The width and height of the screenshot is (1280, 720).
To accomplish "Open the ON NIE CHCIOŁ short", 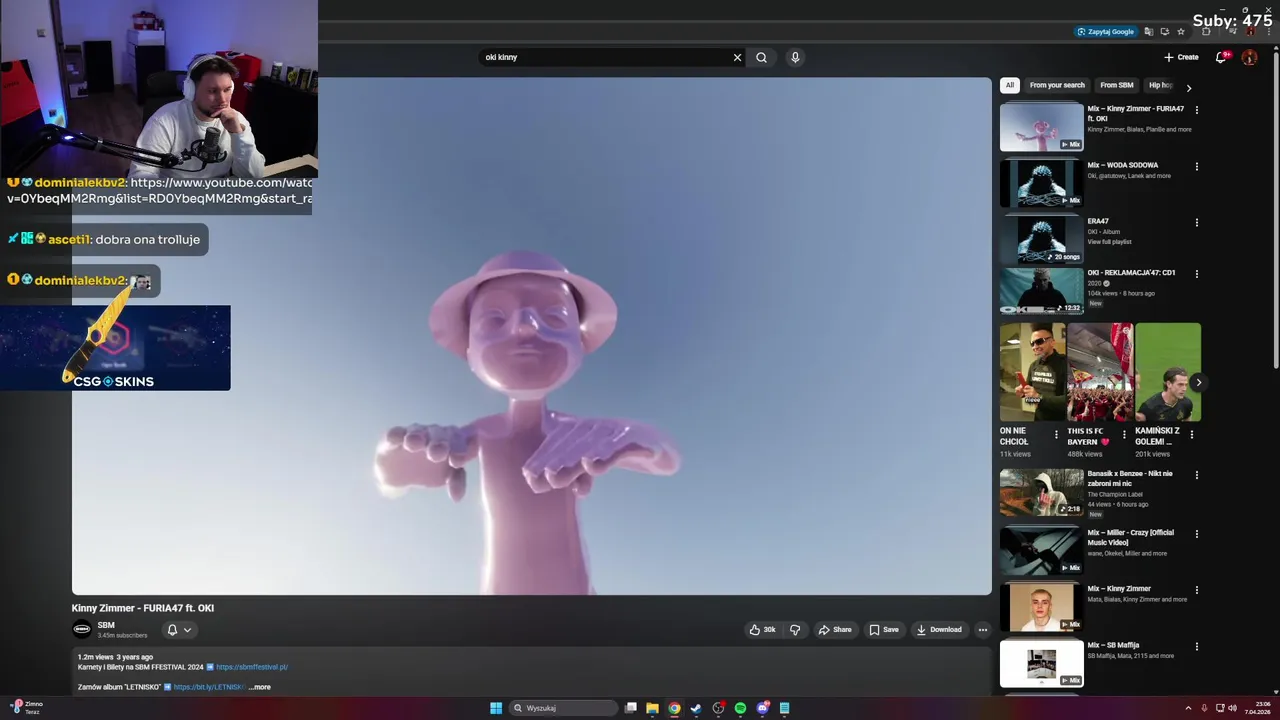I will point(1032,372).
